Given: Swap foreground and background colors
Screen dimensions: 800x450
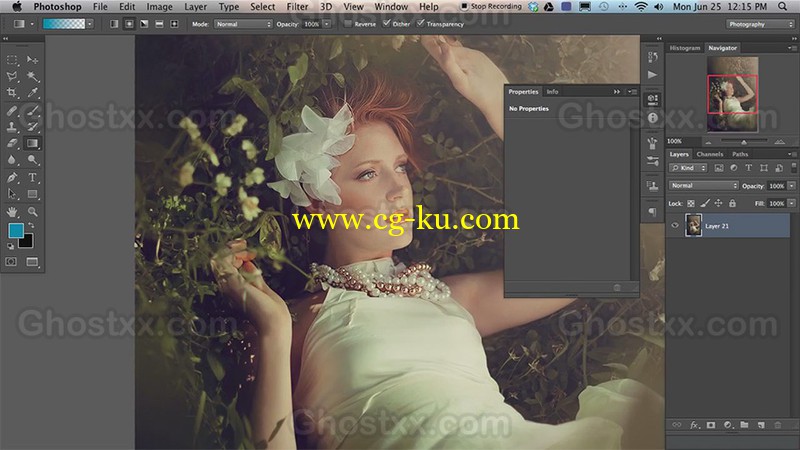Looking at the screenshot, I should (x=32, y=226).
